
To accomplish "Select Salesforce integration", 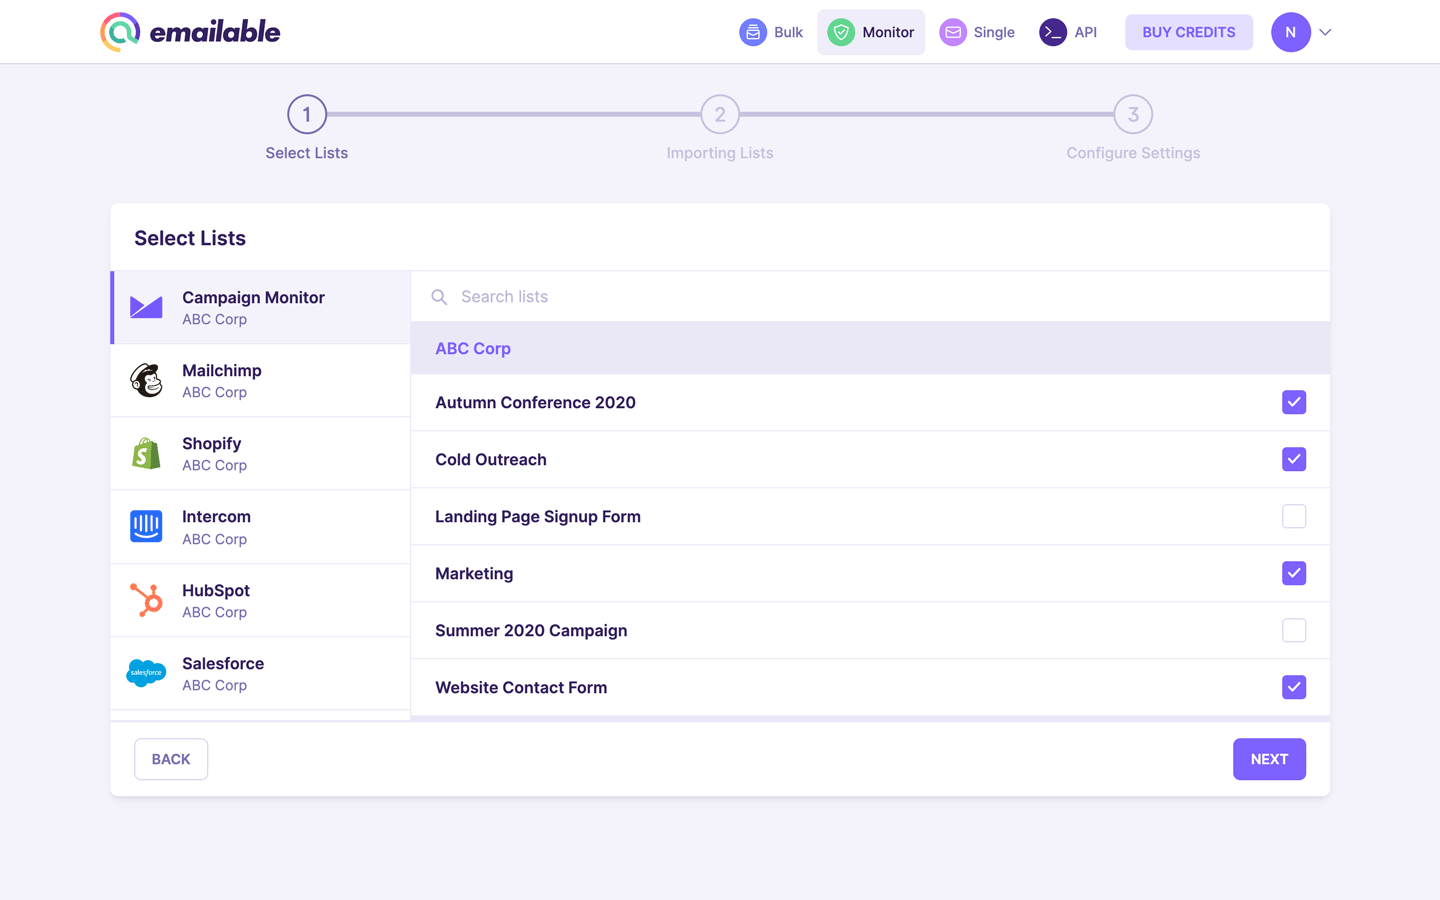I will (x=261, y=673).
